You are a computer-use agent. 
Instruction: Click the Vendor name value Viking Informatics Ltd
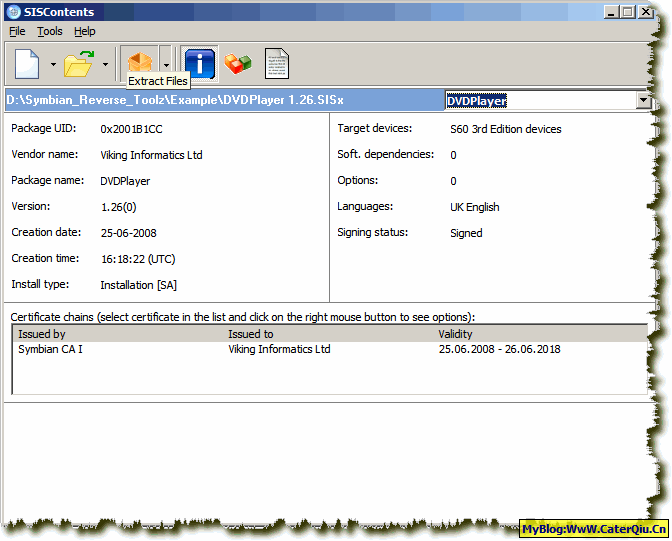[x=151, y=155]
